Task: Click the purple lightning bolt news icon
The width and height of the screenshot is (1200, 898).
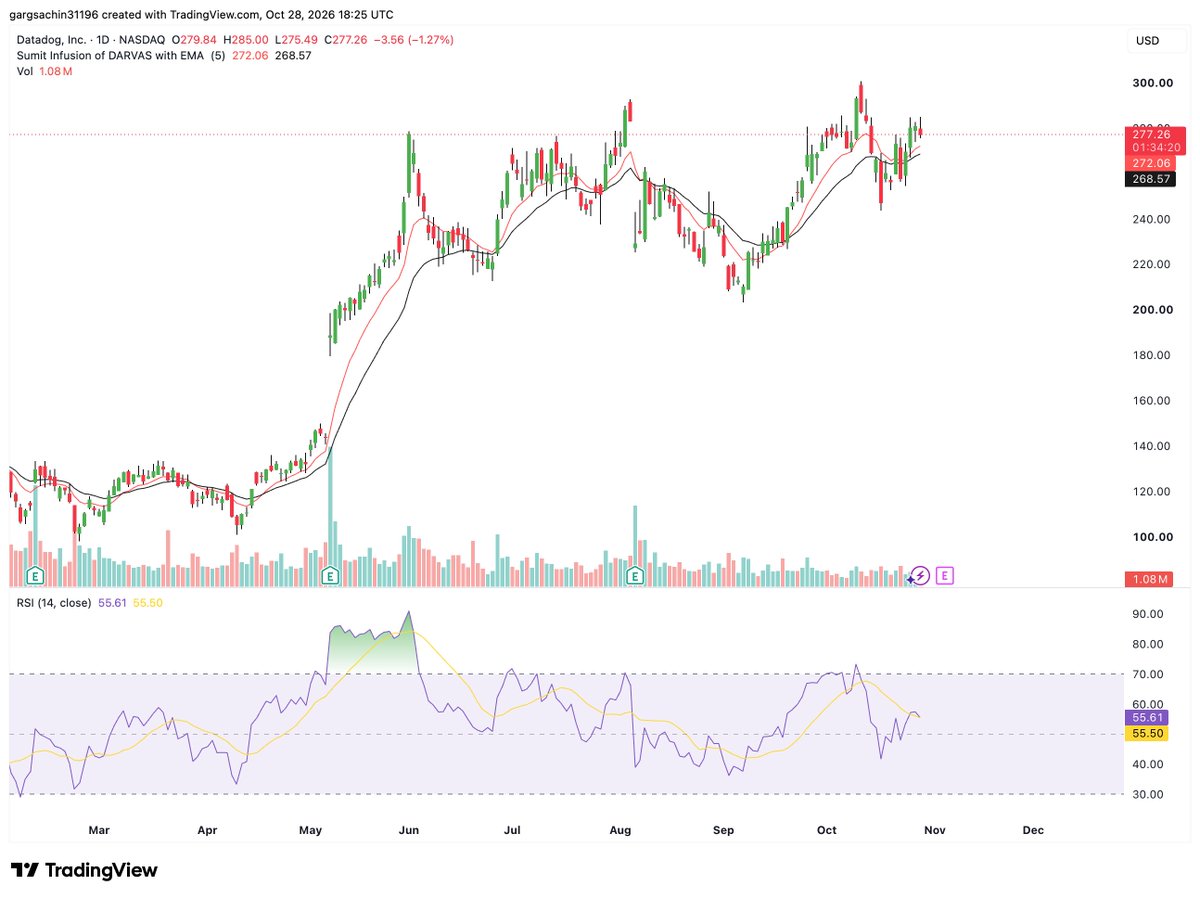Action: click(x=920, y=575)
